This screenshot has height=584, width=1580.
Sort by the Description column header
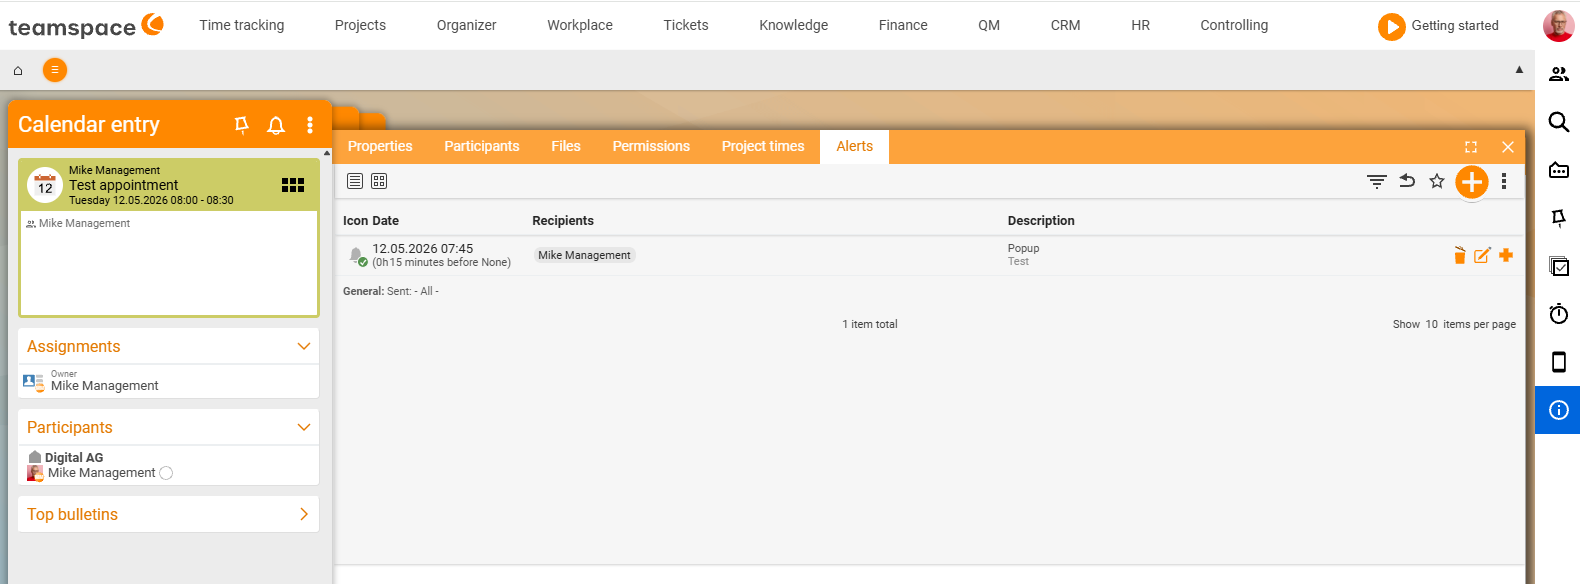coord(1041,221)
